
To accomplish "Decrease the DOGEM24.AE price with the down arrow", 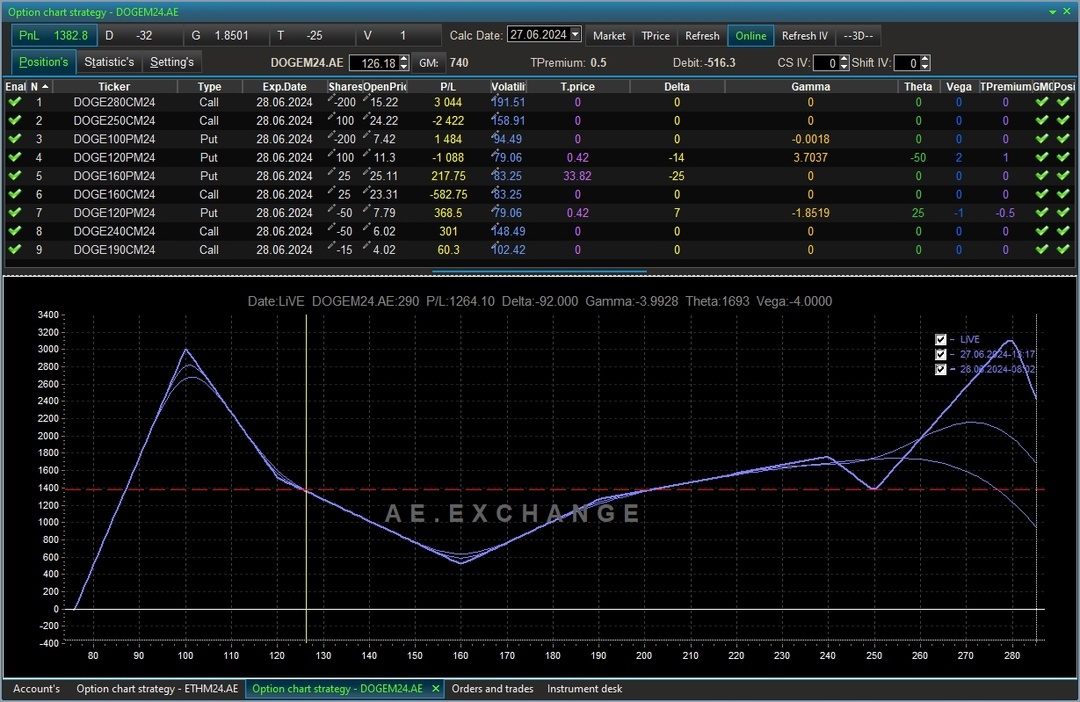I will [404, 67].
